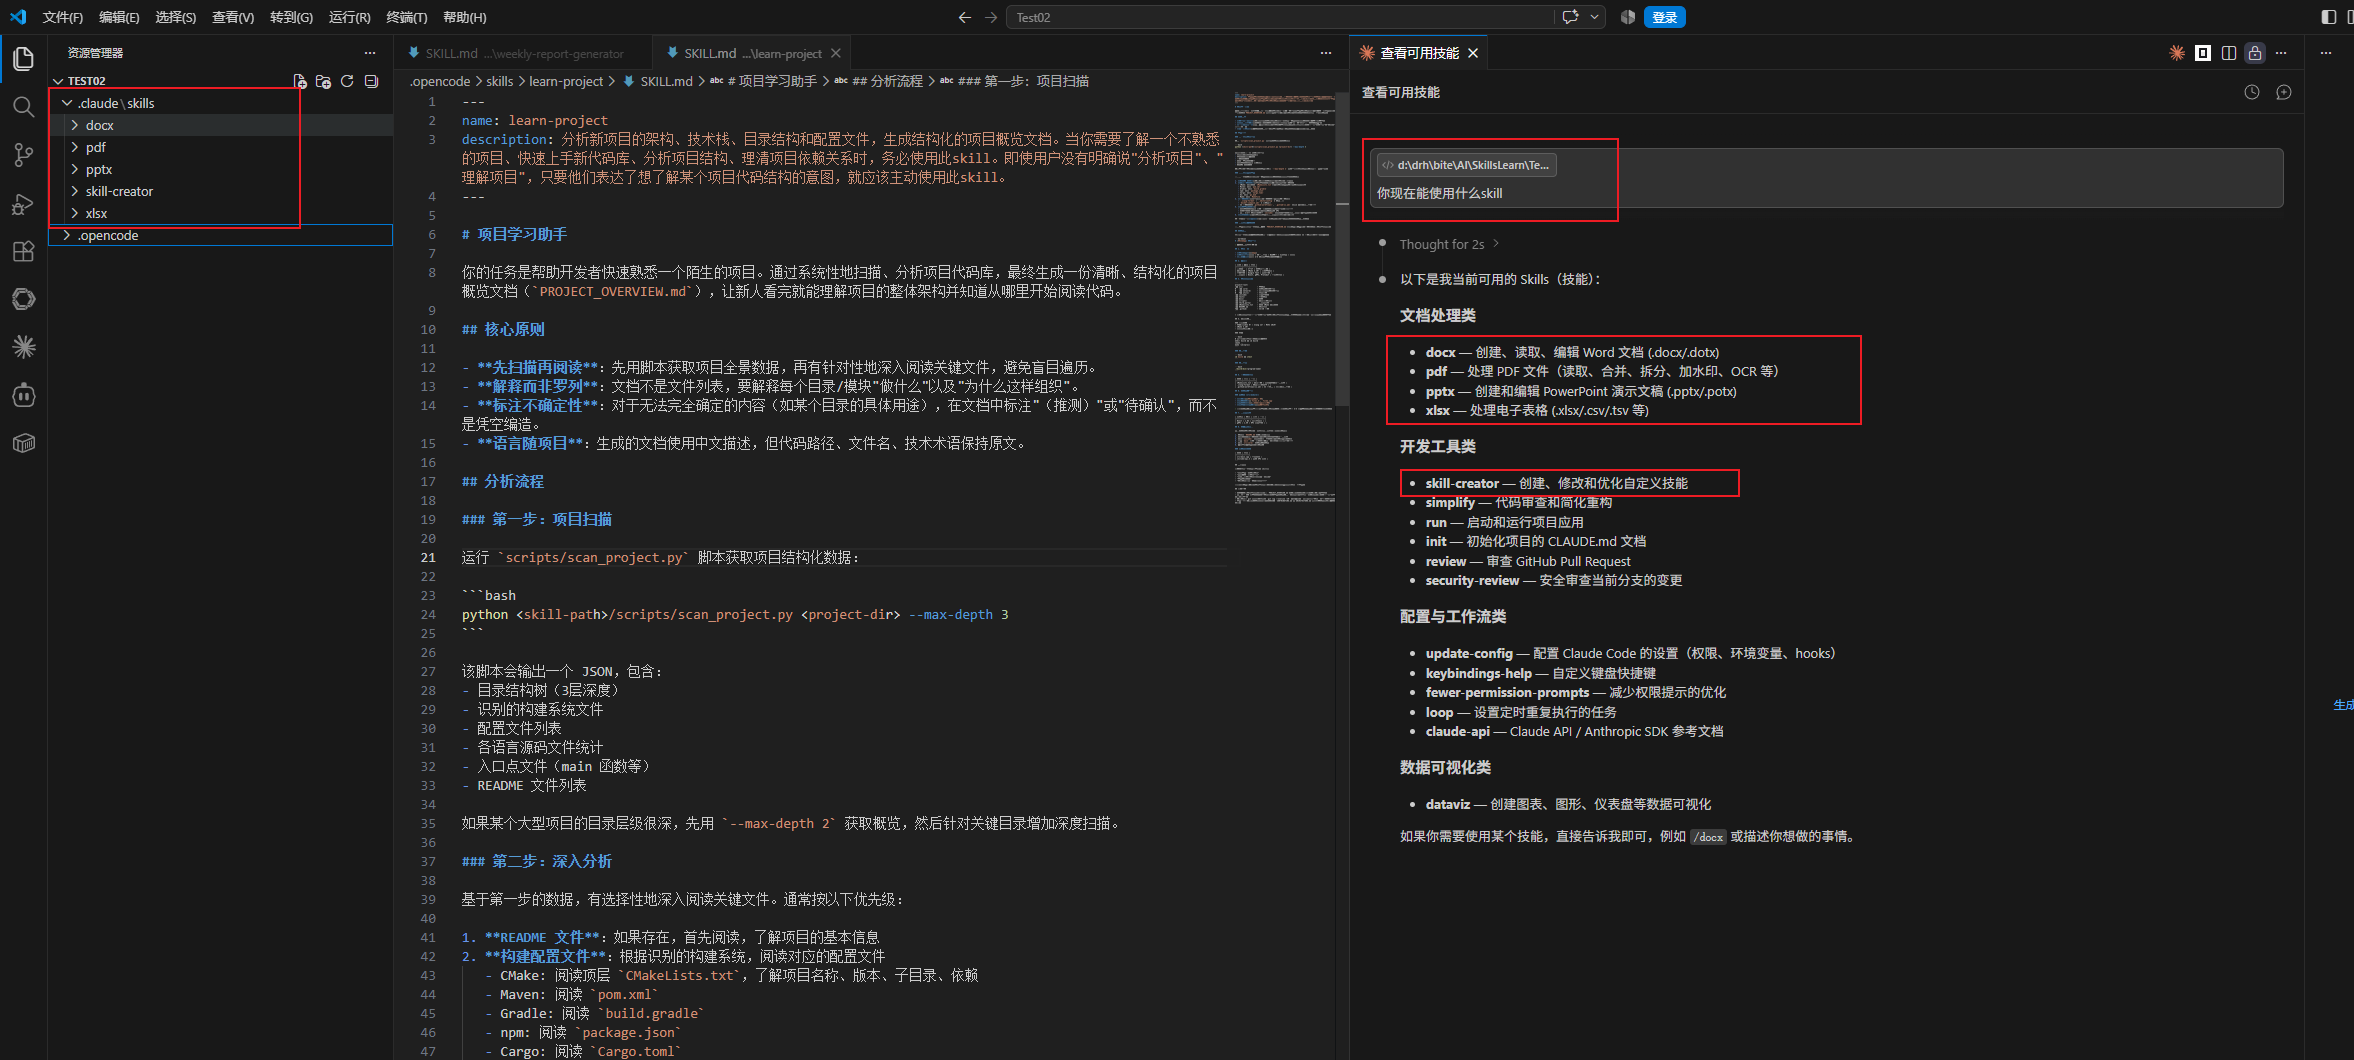Open the Claude starburst icon in activity bar

click(24, 347)
